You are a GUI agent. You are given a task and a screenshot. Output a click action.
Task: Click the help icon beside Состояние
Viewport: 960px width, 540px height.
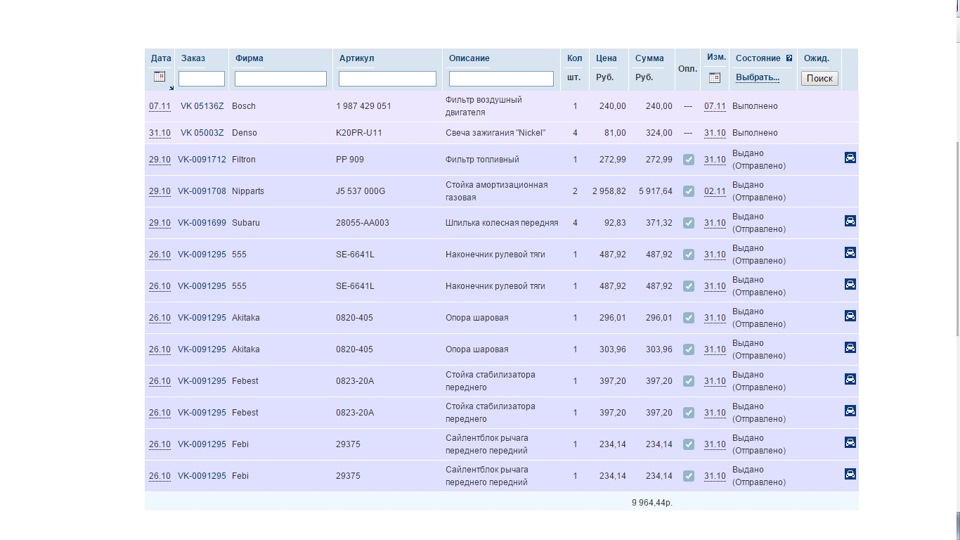(x=789, y=58)
